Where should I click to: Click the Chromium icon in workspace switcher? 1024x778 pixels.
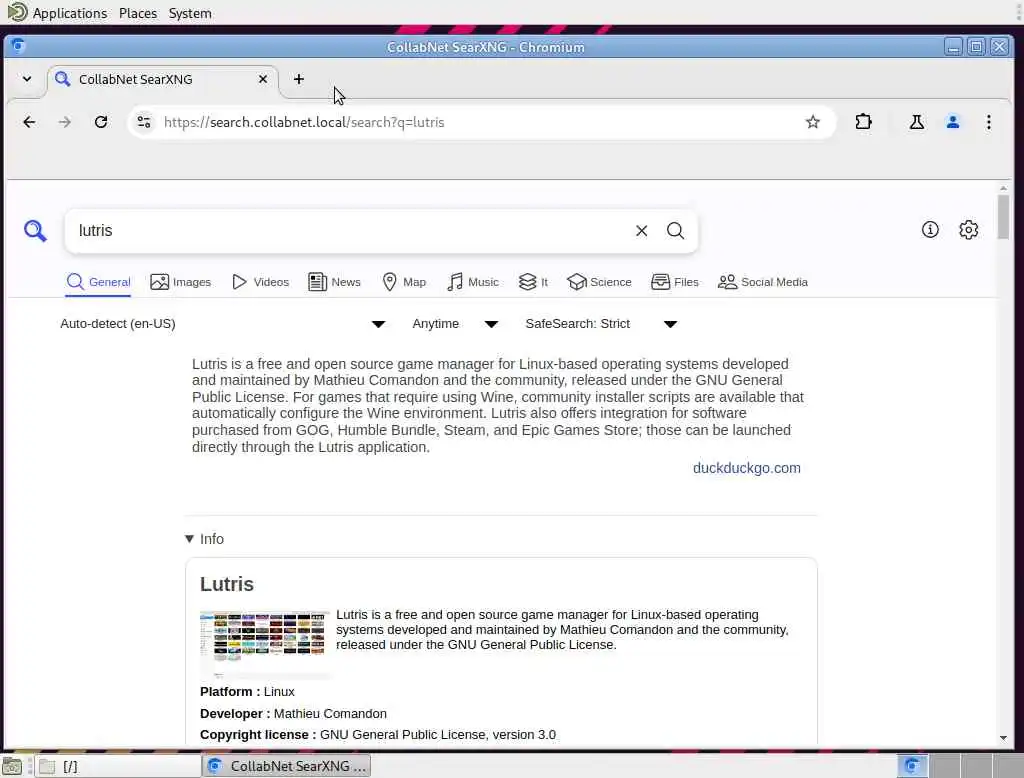[x=912, y=766]
